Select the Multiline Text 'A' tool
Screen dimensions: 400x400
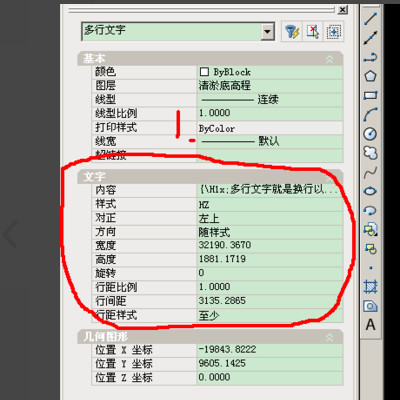pyautogui.click(x=370, y=325)
